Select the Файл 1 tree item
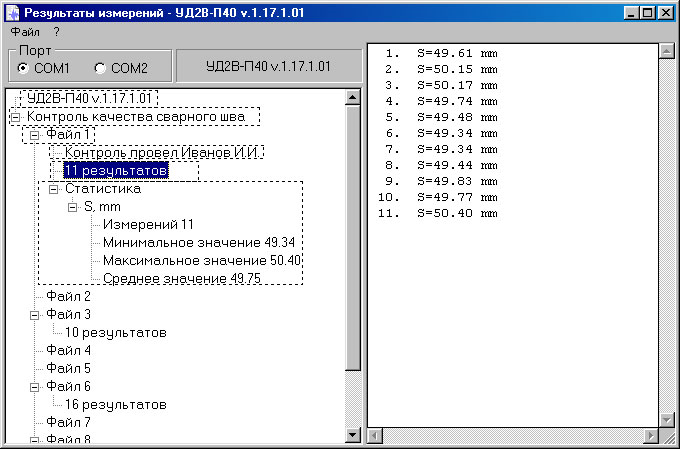The width and height of the screenshot is (680, 449). [x=69, y=134]
